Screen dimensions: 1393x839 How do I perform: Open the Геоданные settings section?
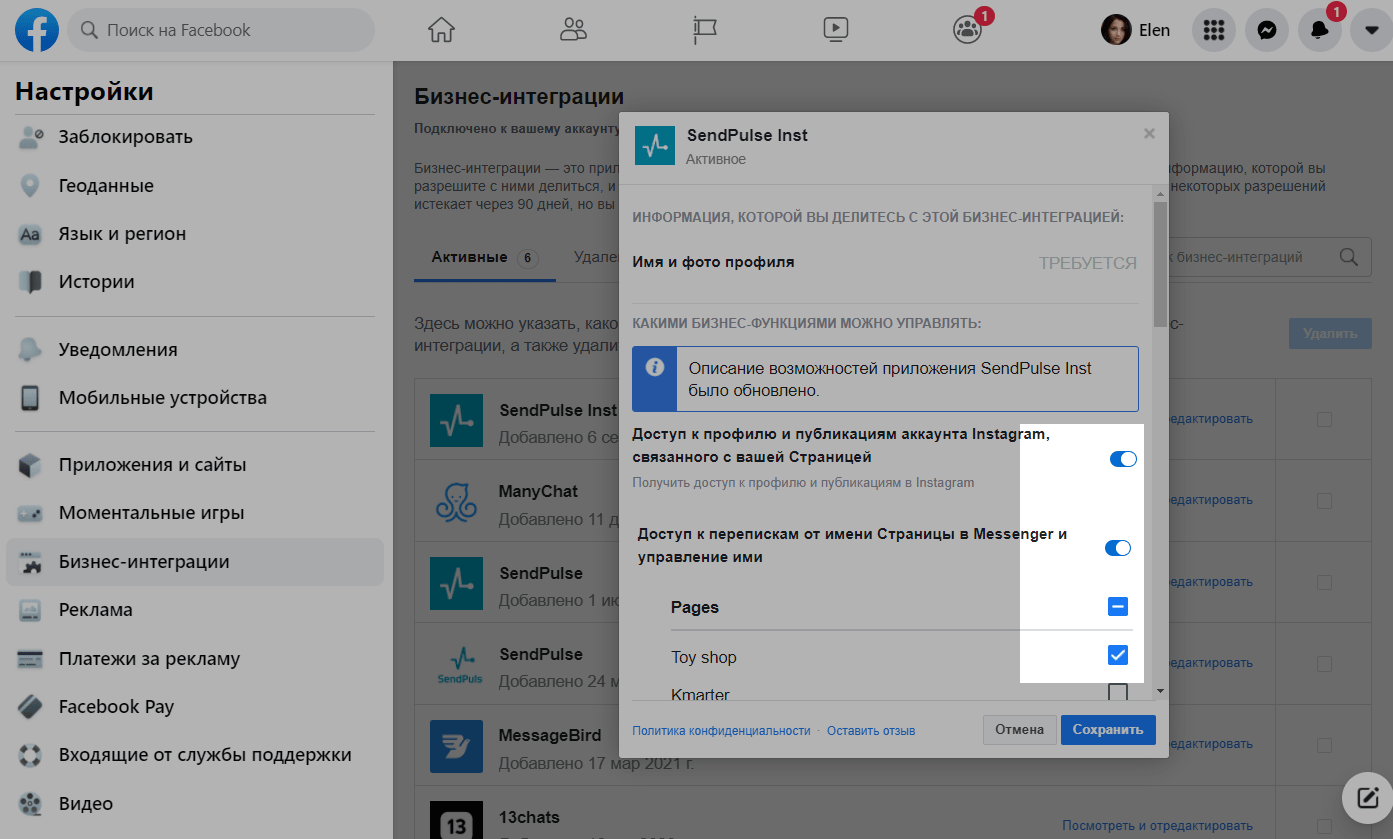pyautogui.click(x=195, y=186)
